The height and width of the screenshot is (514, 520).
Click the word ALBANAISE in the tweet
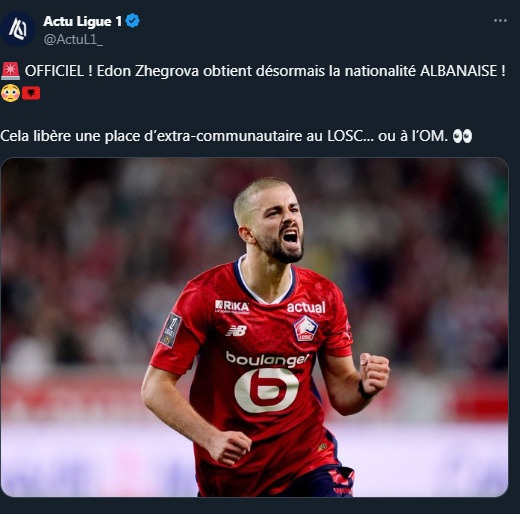(x=458, y=71)
